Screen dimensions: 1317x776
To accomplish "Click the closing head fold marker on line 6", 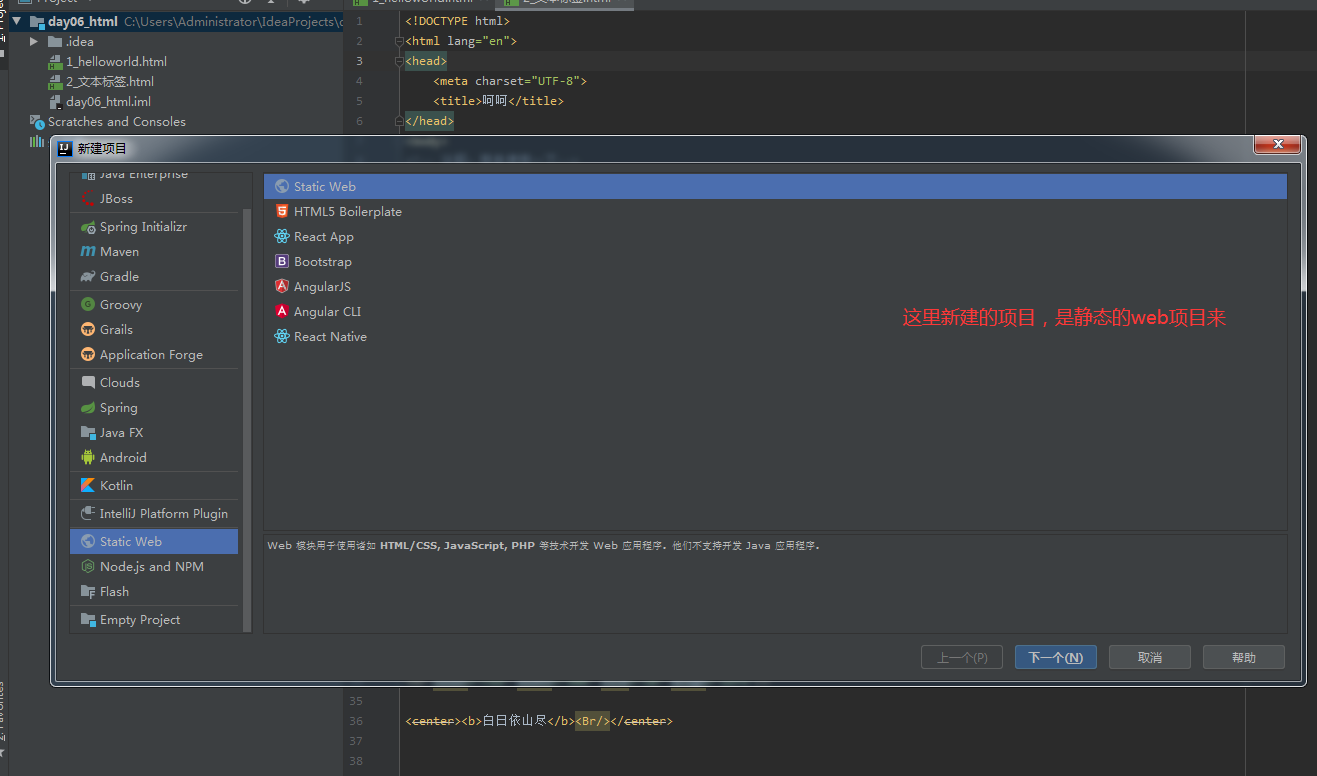I will (399, 121).
